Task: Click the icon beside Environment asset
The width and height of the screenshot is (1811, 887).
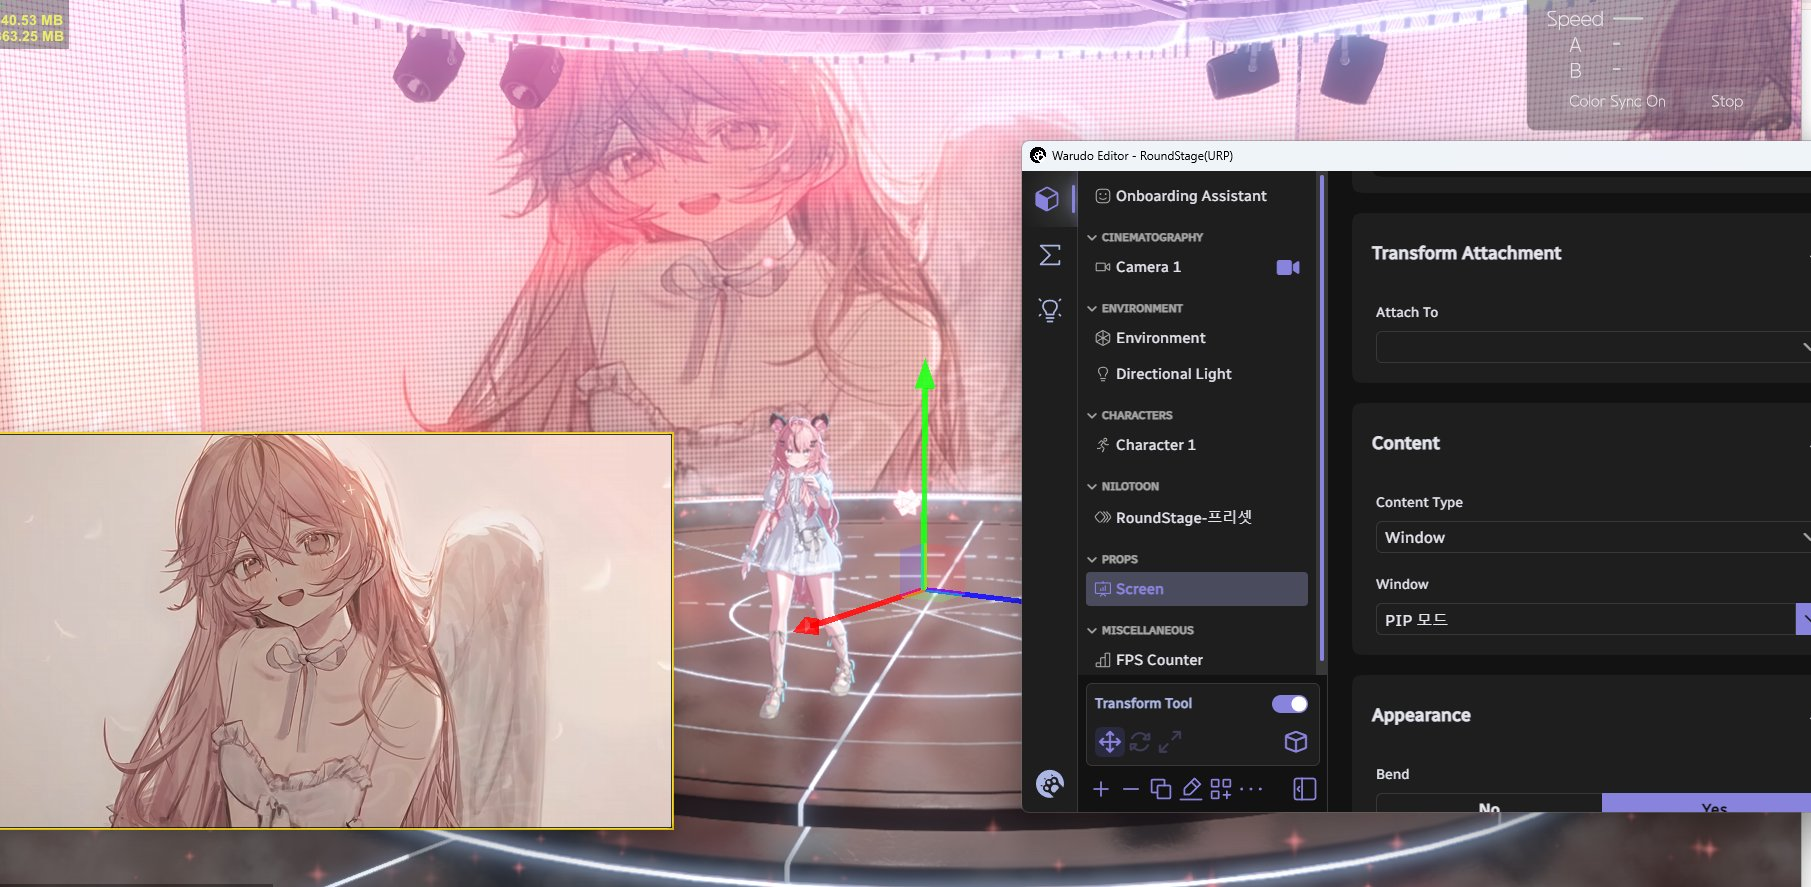Action: pos(1103,338)
